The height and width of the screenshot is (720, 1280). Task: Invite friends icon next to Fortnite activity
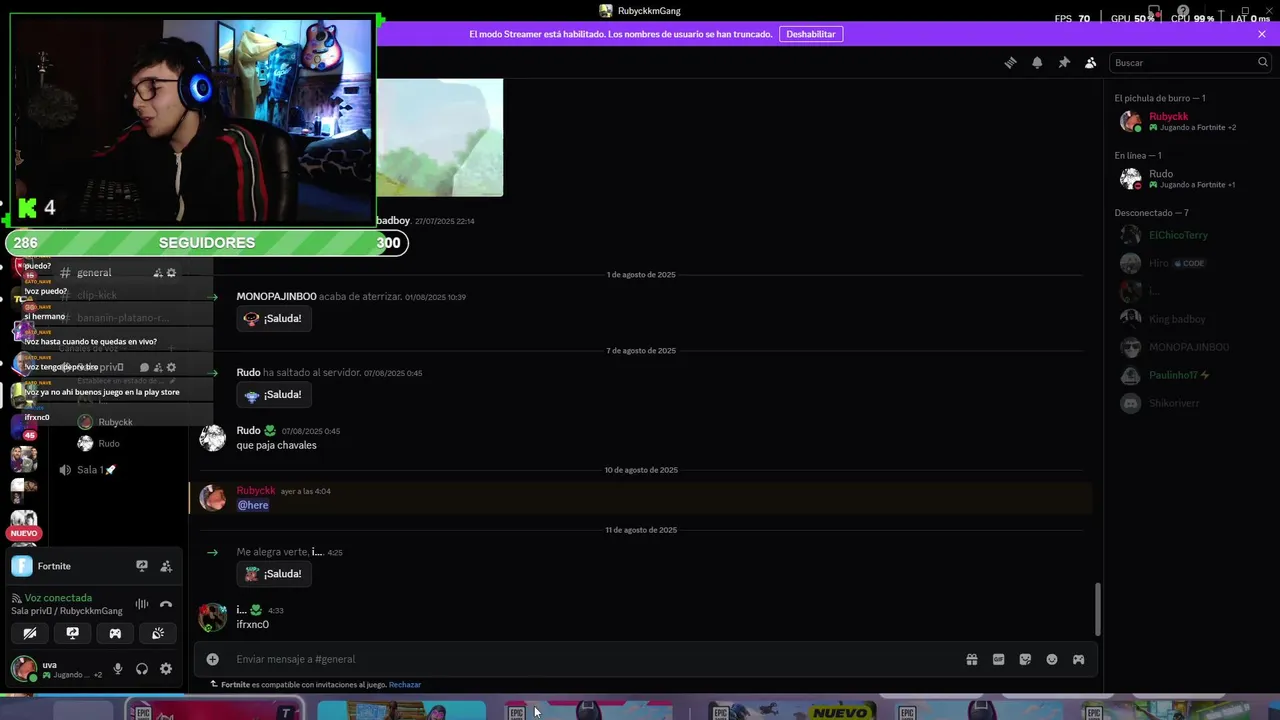click(x=166, y=566)
